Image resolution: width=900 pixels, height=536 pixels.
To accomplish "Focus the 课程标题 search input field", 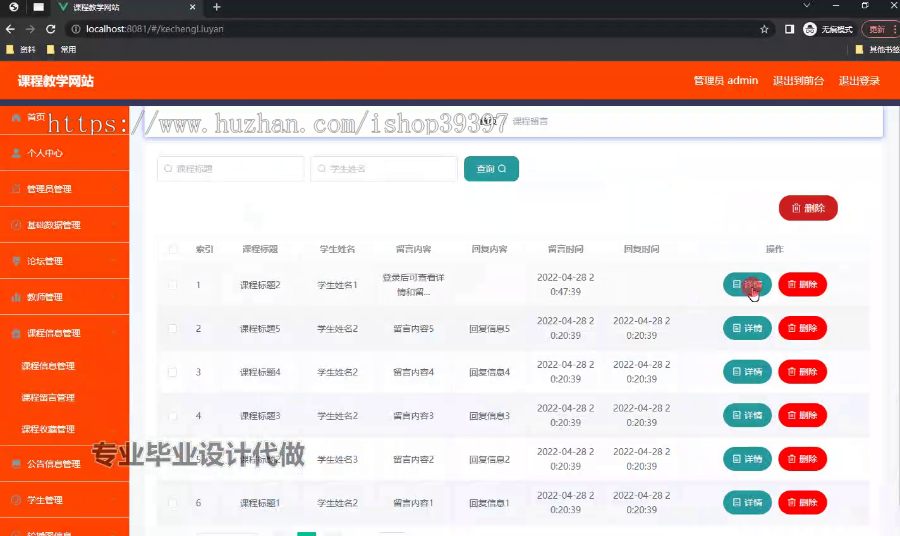I will [x=231, y=169].
